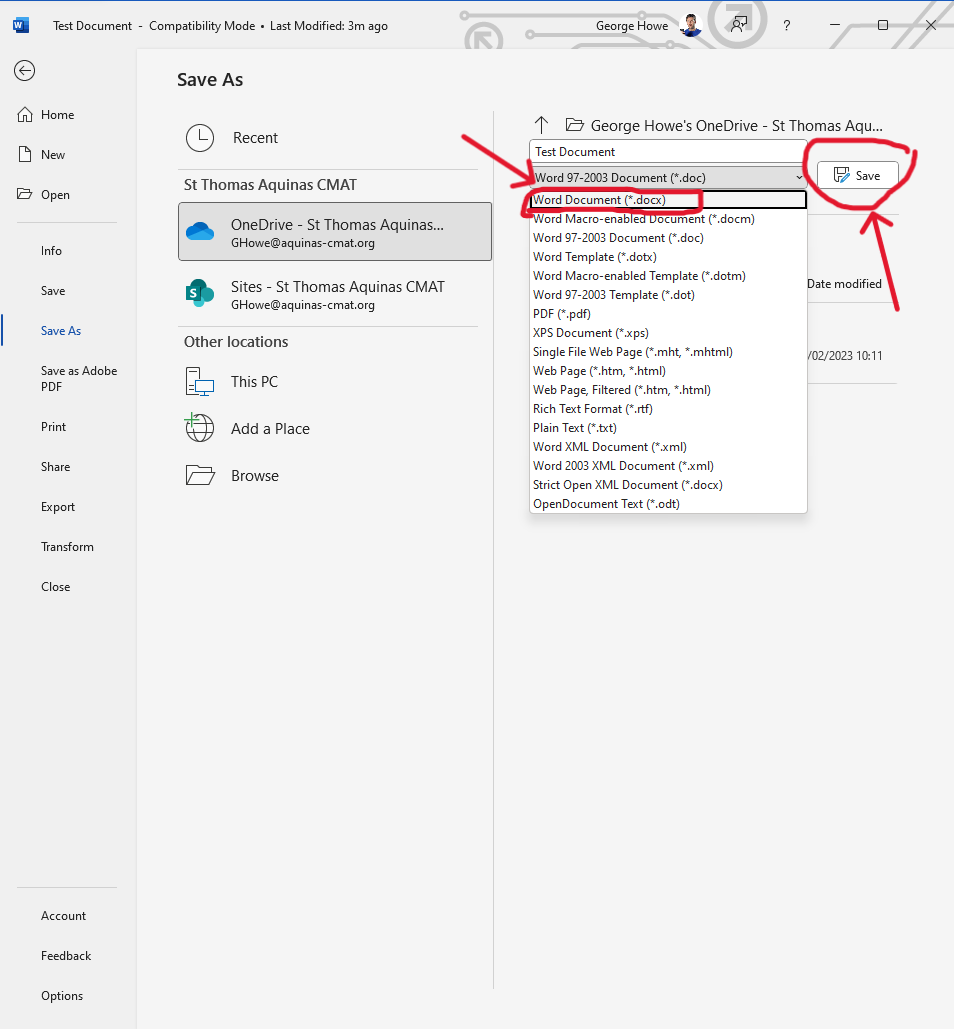Click the This PC computer icon
The width and height of the screenshot is (954, 1029).
(200, 382)
